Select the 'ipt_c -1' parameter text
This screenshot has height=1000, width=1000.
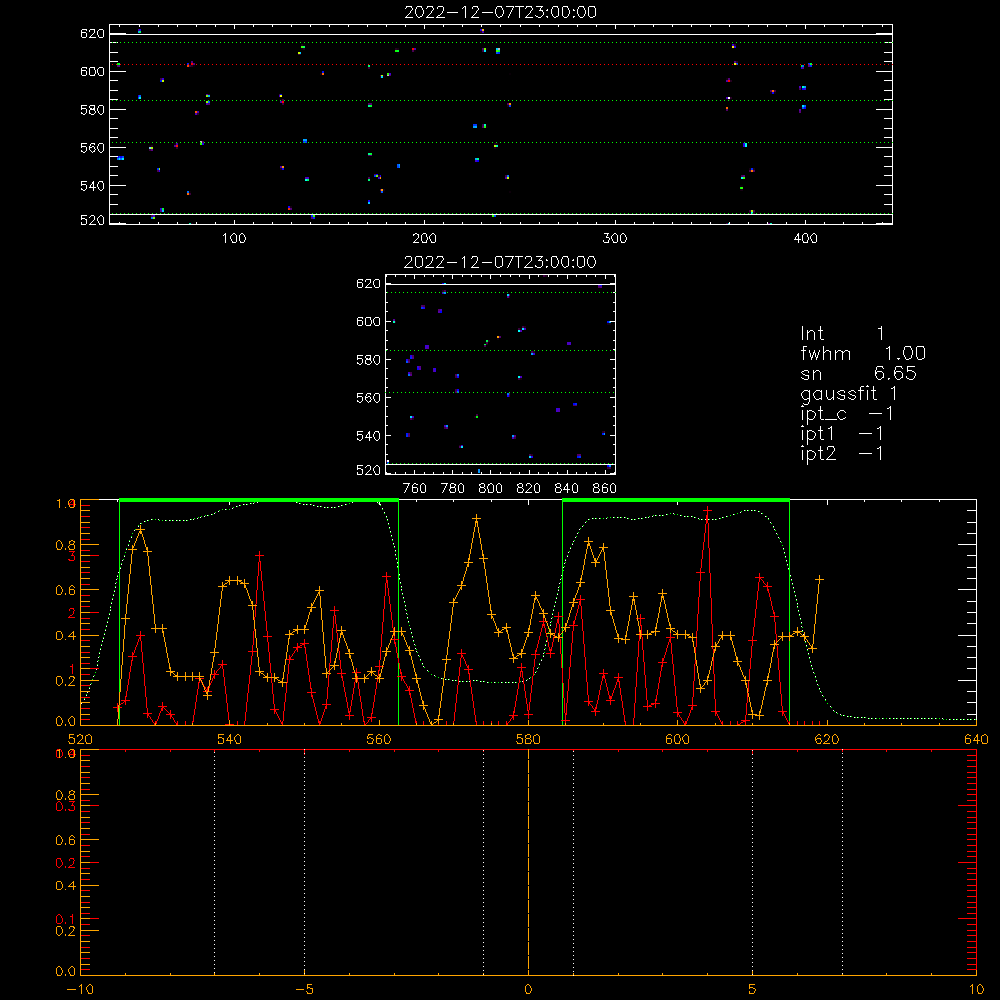click(847, 415)
